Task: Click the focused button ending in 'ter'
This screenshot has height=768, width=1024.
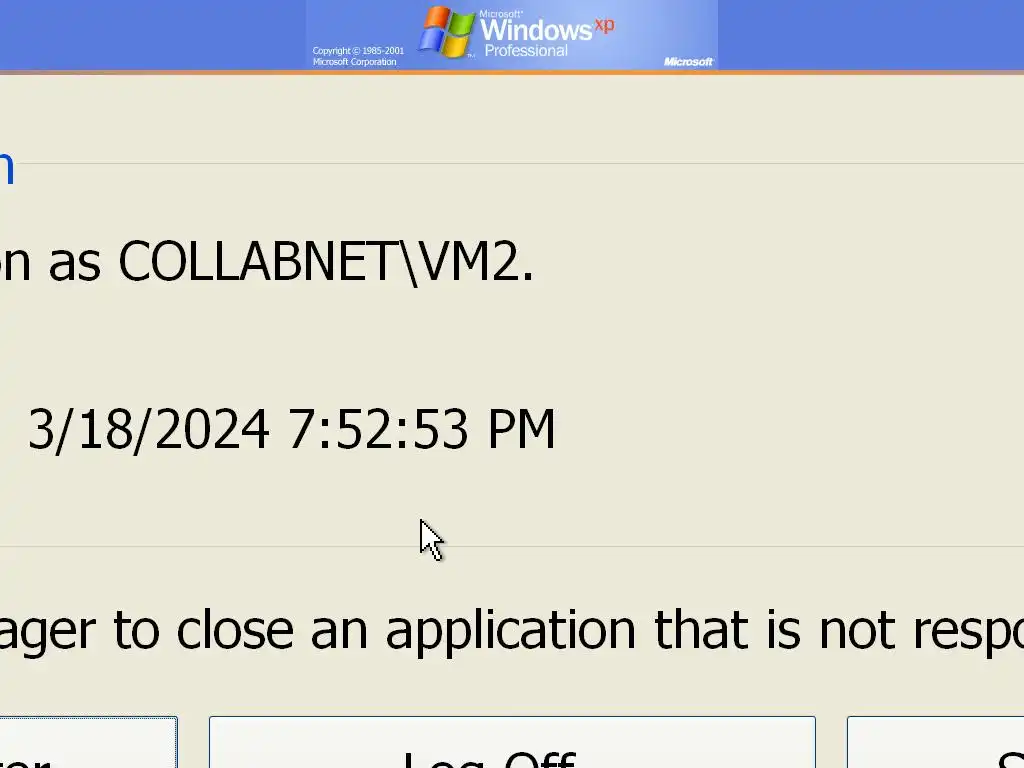Action: [88, 743]
